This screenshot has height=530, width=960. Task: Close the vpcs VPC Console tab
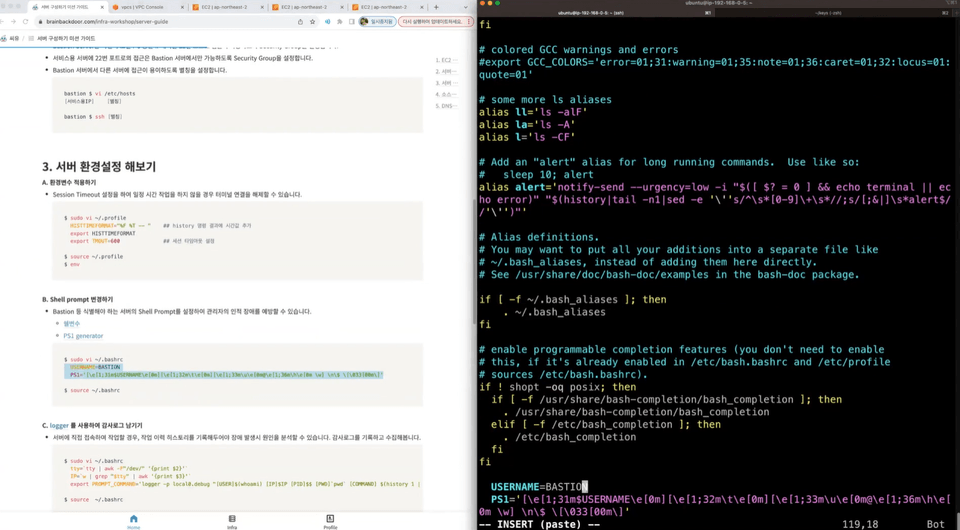click(182, 7)
